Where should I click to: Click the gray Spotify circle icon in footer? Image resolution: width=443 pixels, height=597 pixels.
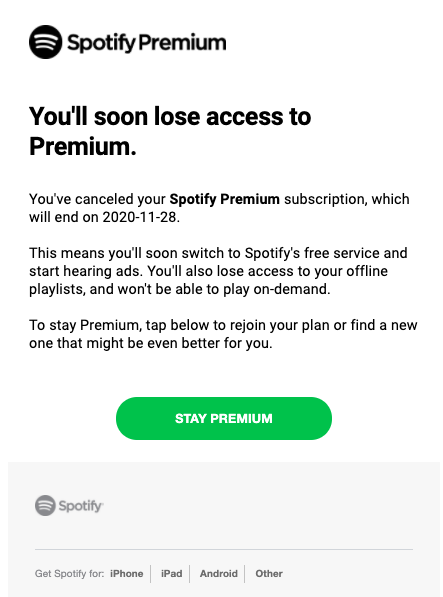45,506
